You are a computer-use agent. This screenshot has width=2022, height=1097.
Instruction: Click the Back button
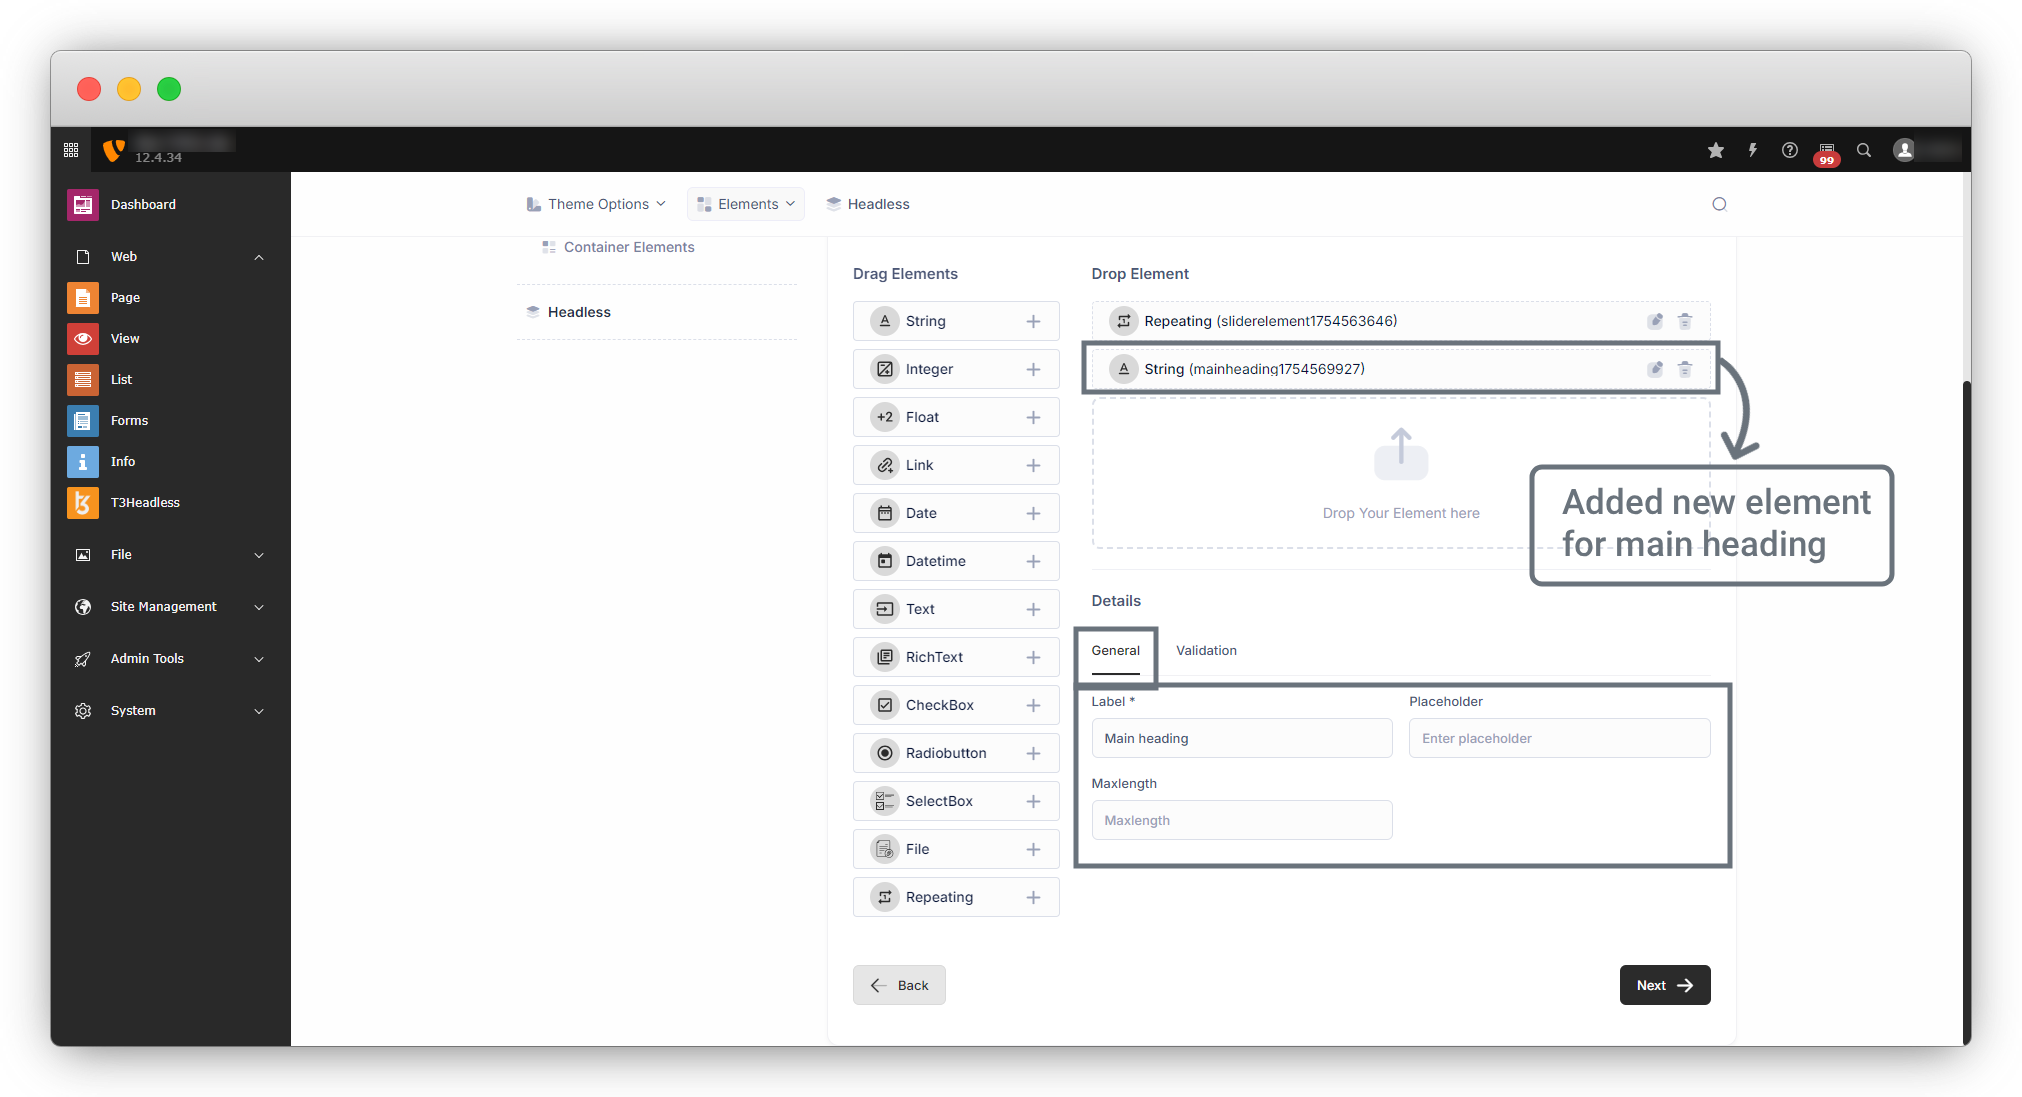pyautogui.click(x=899, y=985)
